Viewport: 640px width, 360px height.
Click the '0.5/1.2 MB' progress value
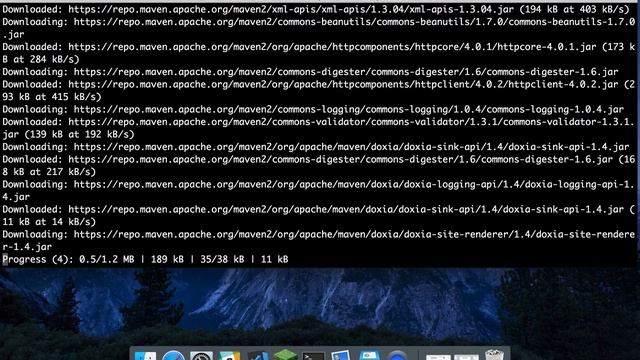click(x=107, y=259)
